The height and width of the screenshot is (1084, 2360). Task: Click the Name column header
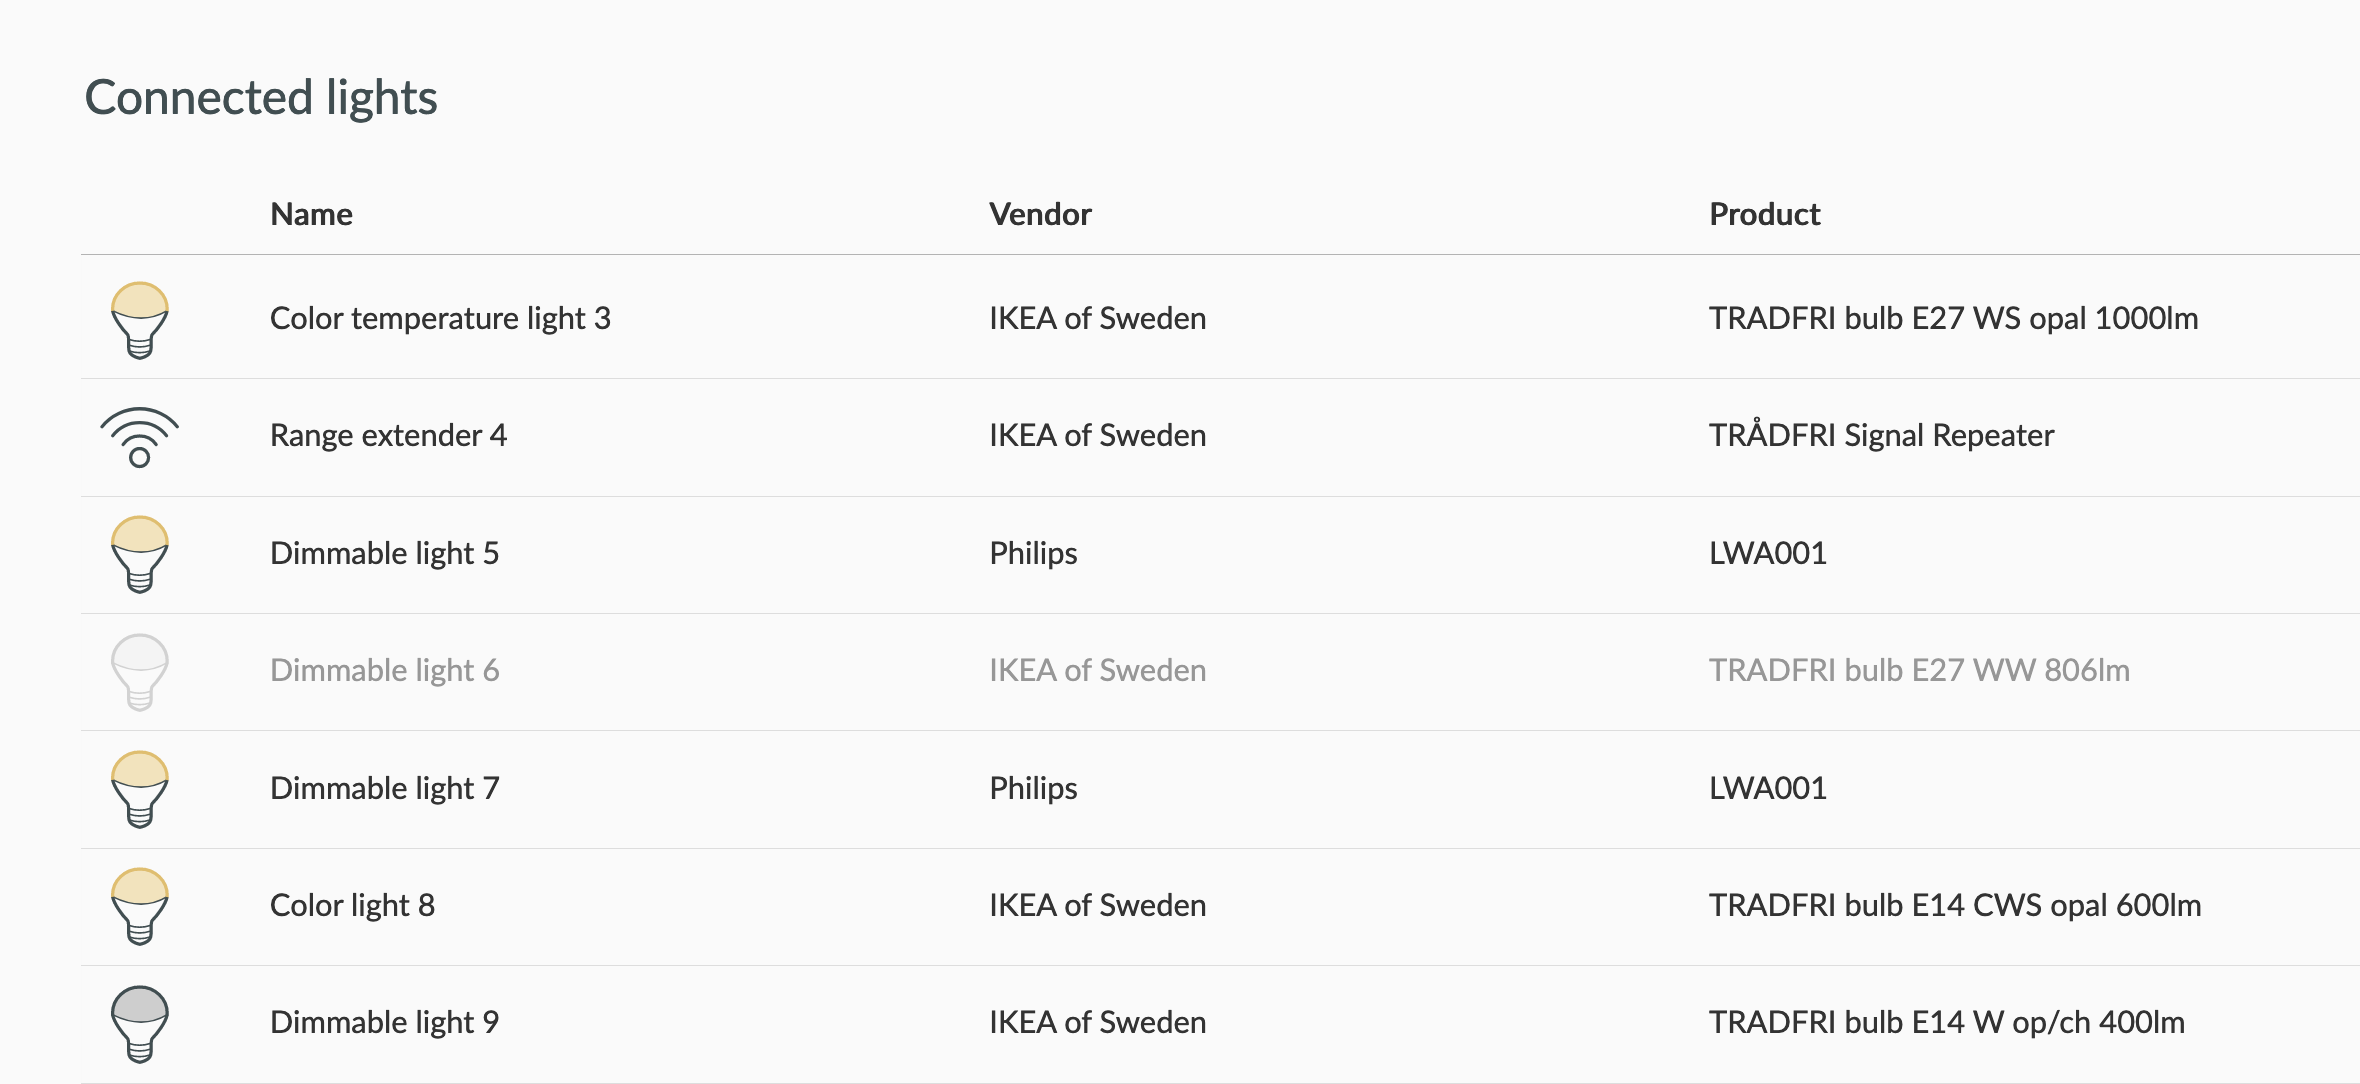[311, 214]
